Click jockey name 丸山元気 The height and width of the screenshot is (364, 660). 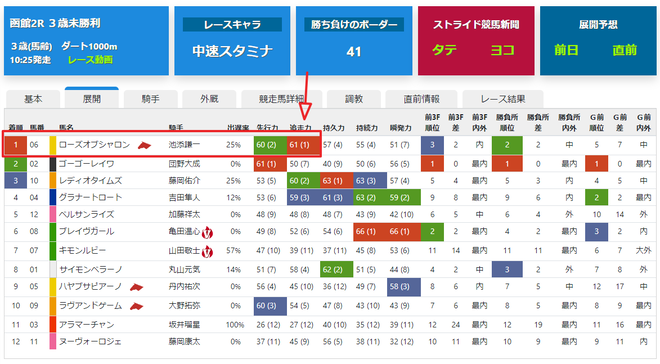coord(184,269)
